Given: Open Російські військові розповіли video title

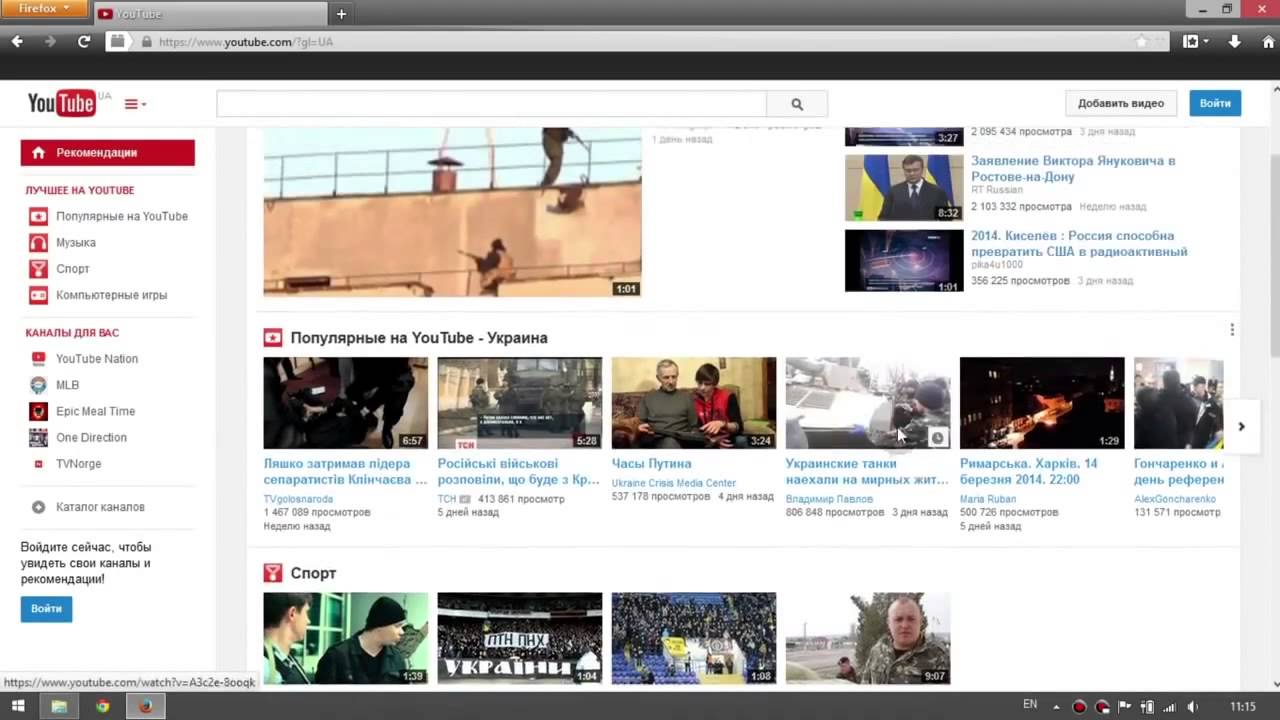Looking at the screenshot, I should pos(518,471).
